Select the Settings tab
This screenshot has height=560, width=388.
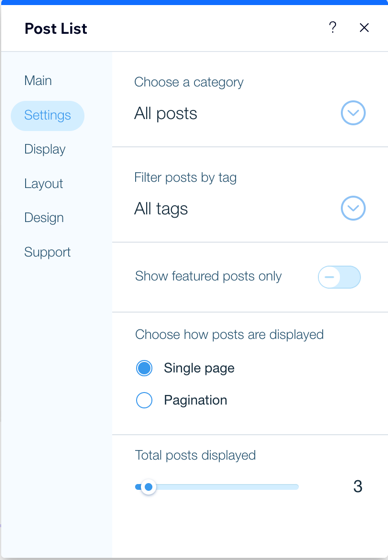[48, 115]
